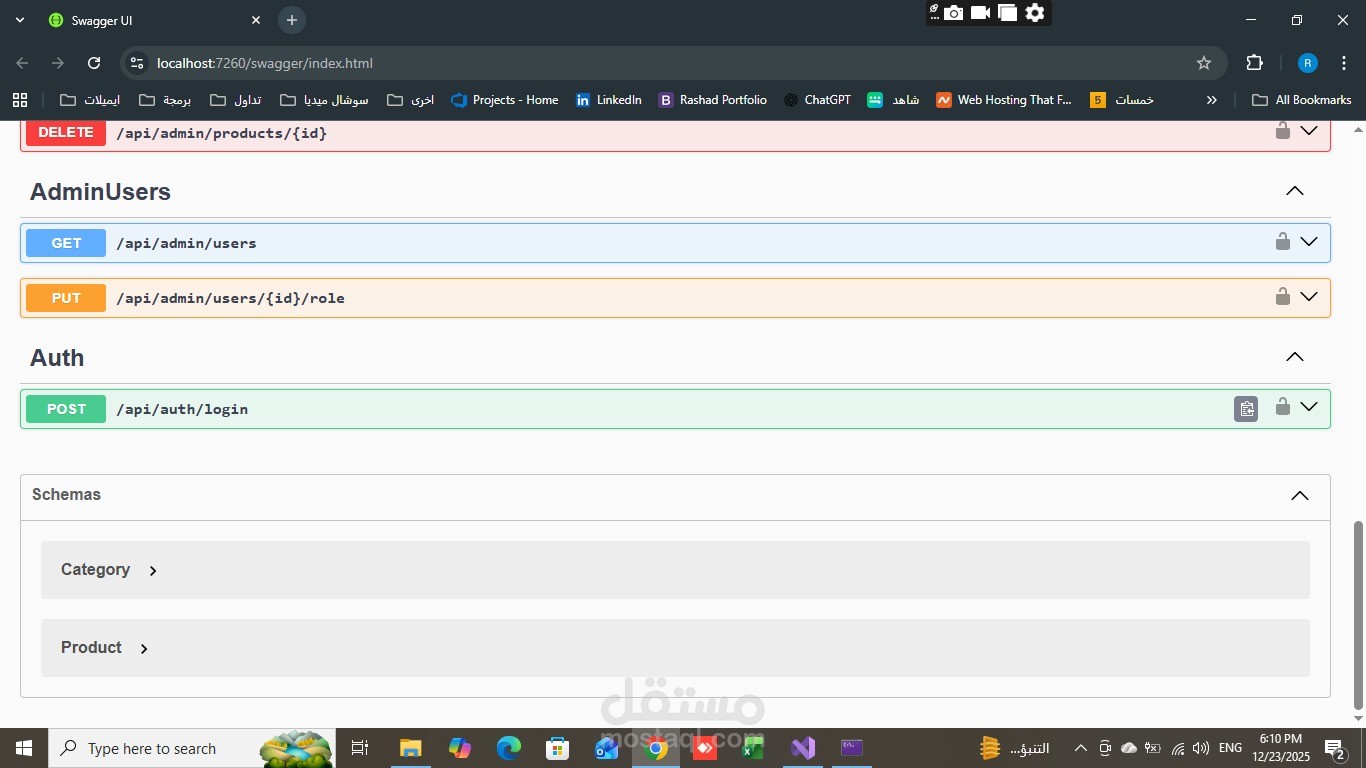Screen dimensions: 1366x768
Task: Open the اخرى bookmark folder
Action: tap(411, 100)
